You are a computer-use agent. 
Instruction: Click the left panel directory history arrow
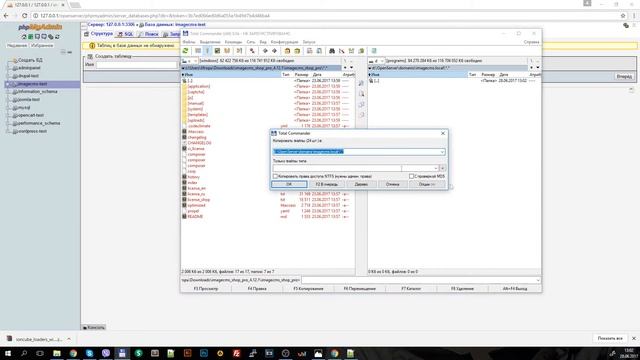351,68
